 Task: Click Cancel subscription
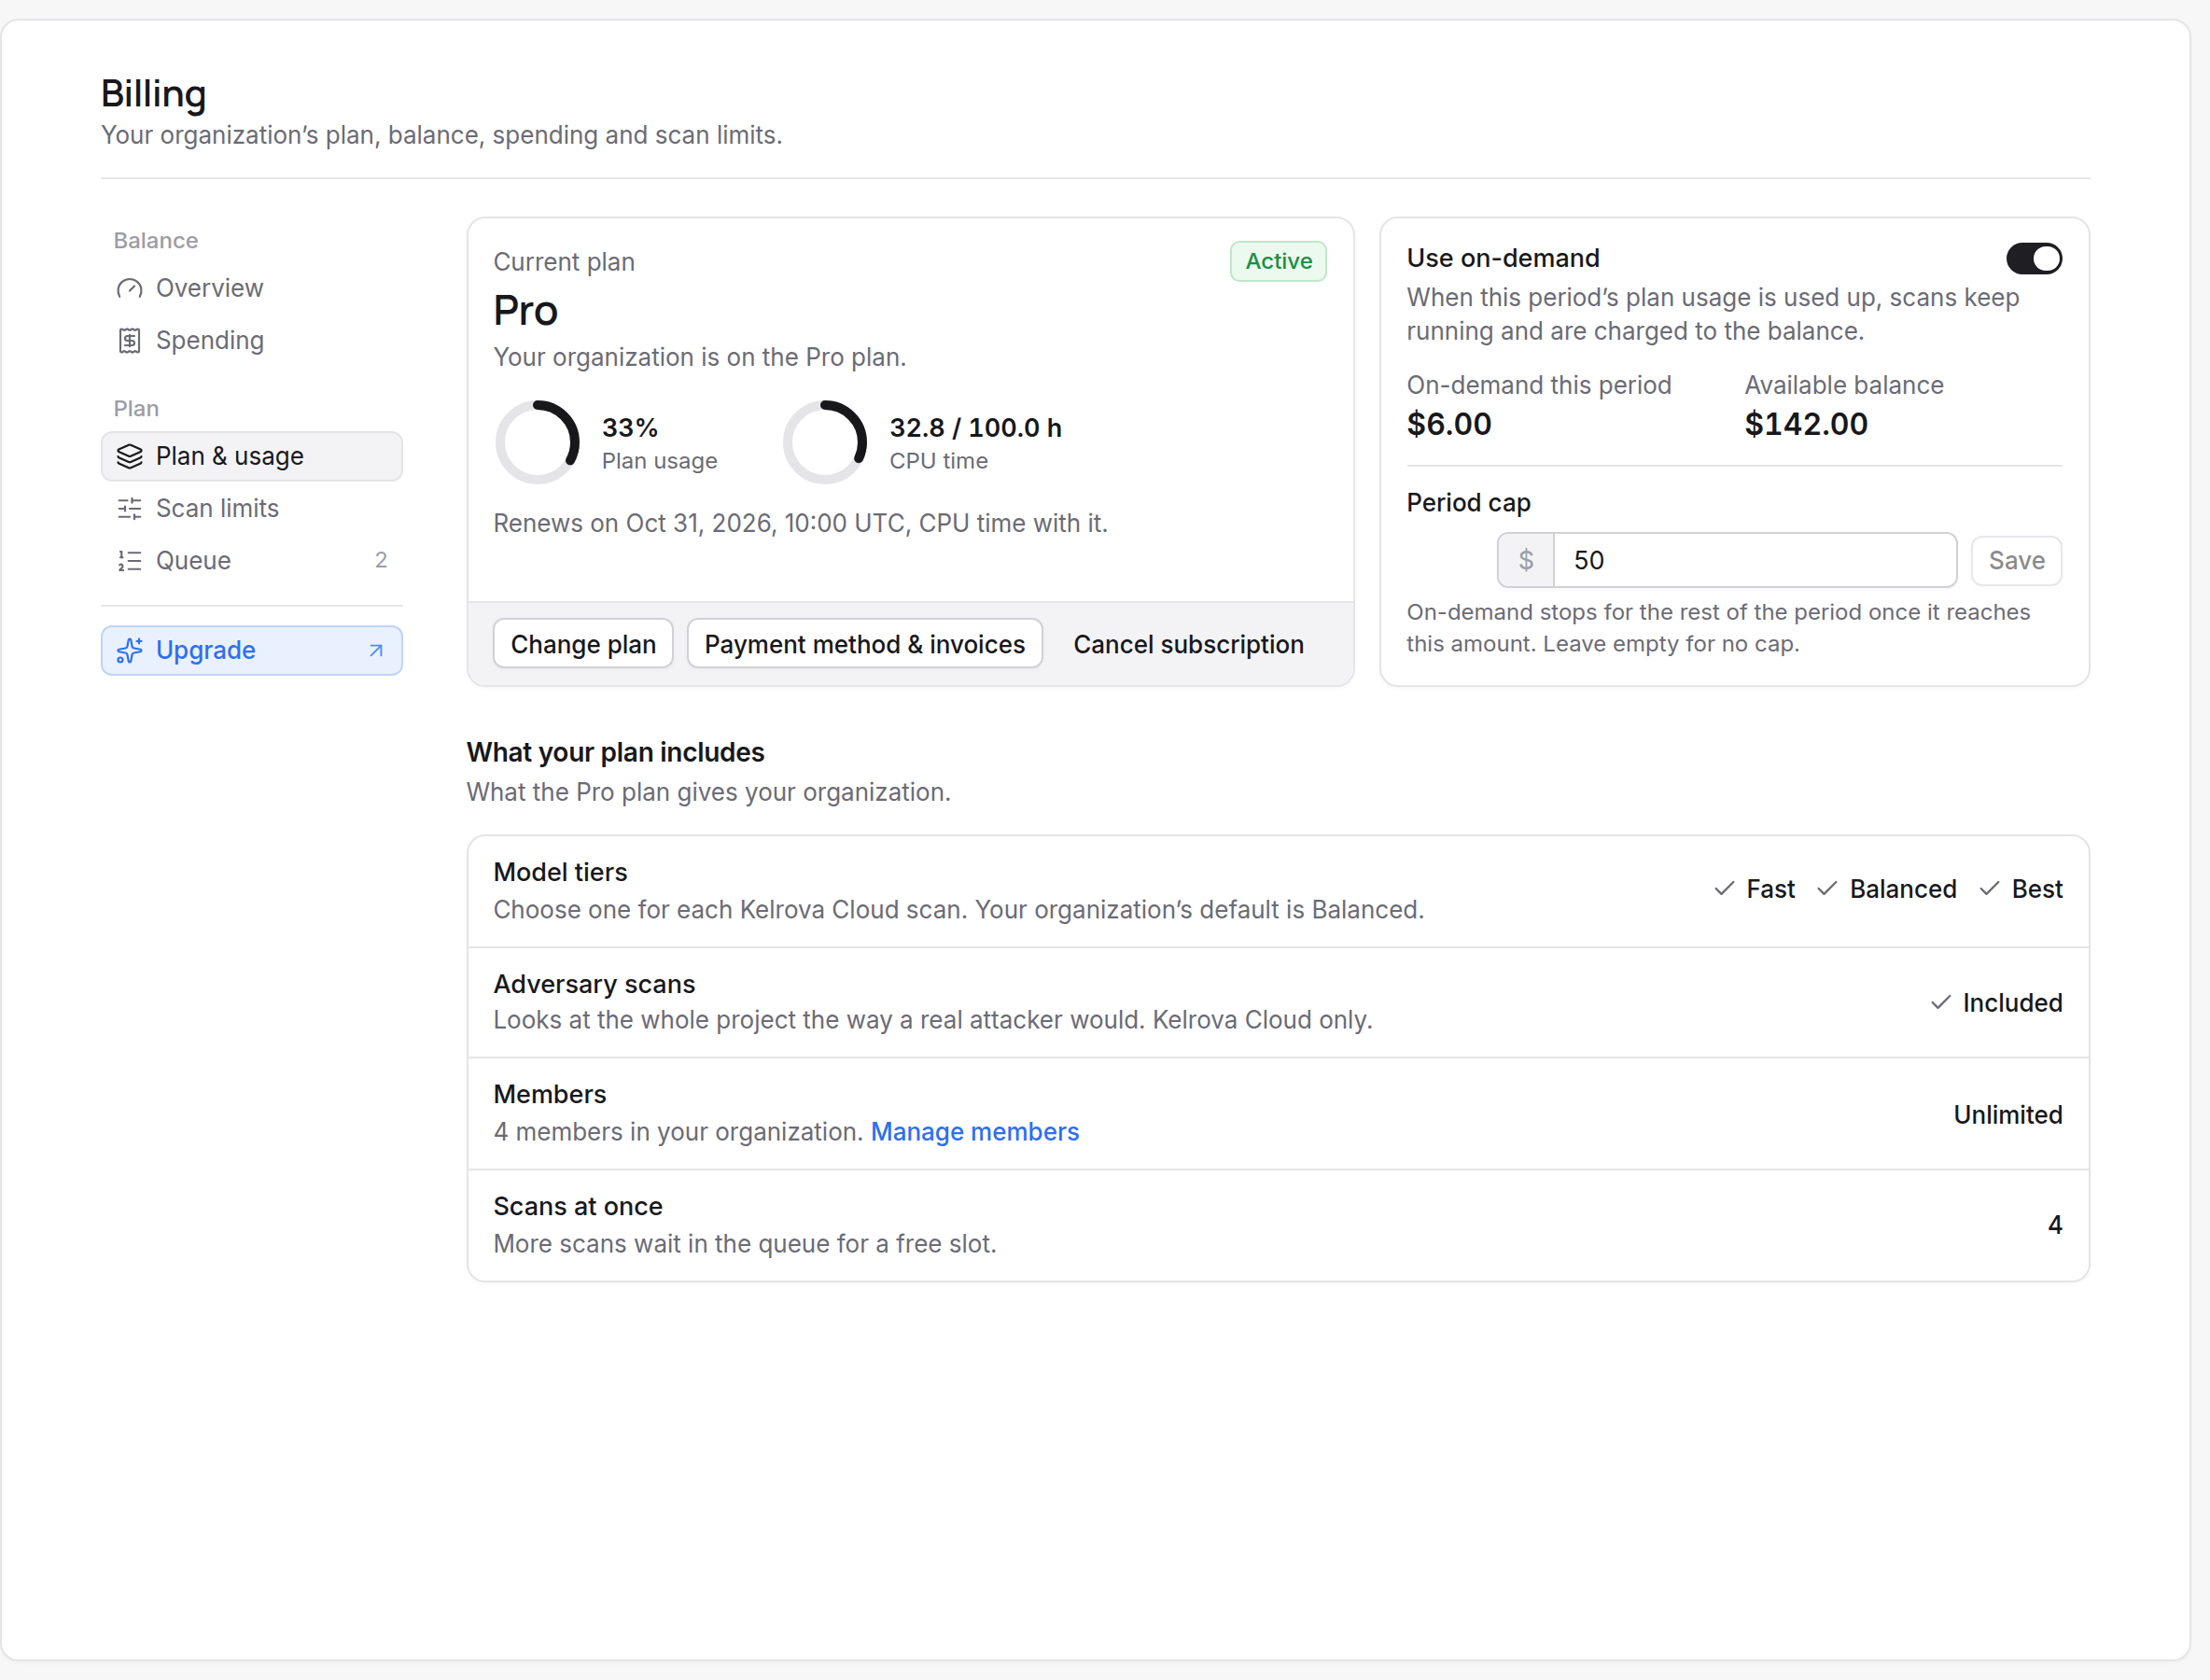pyautogui.click(x=1188, y=644)
